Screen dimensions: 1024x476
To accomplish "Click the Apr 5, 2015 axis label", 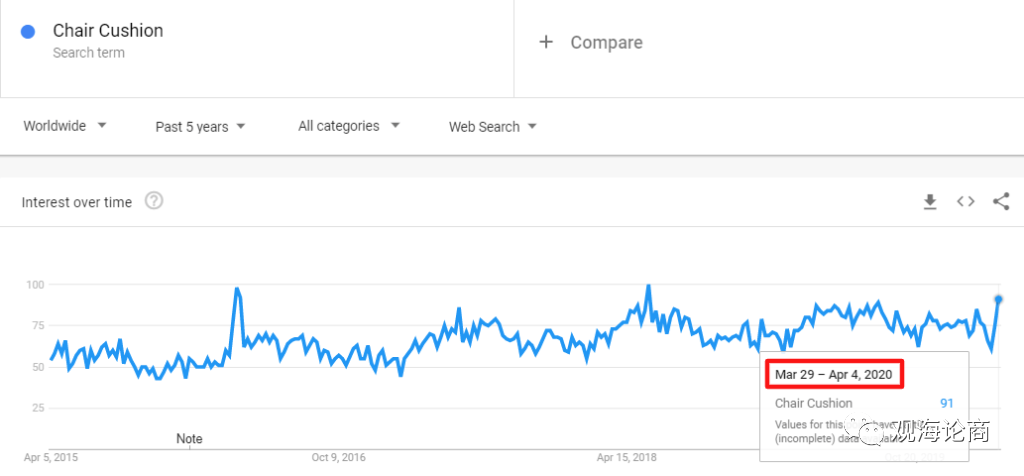I will tap(50, 457).
